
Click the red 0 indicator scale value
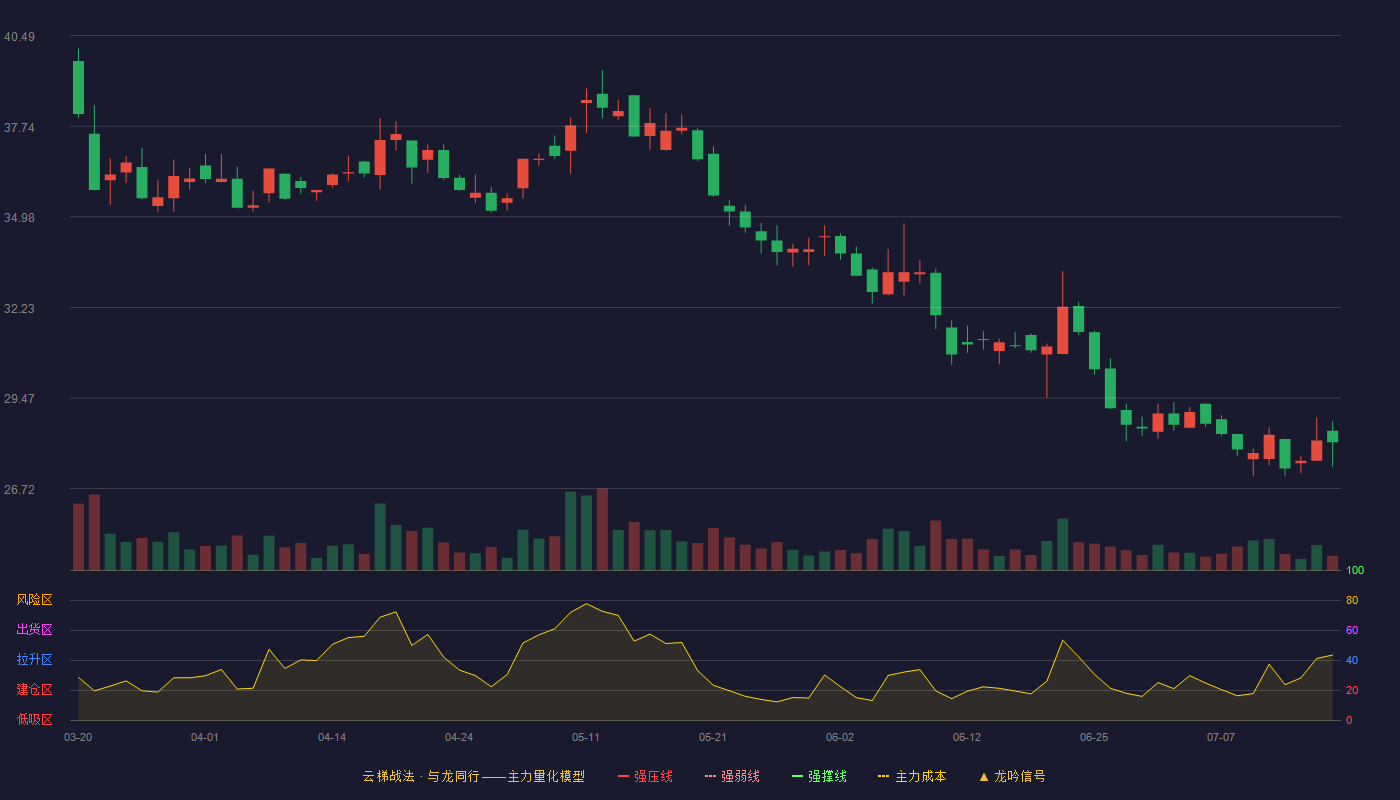tap(1349, 720)
